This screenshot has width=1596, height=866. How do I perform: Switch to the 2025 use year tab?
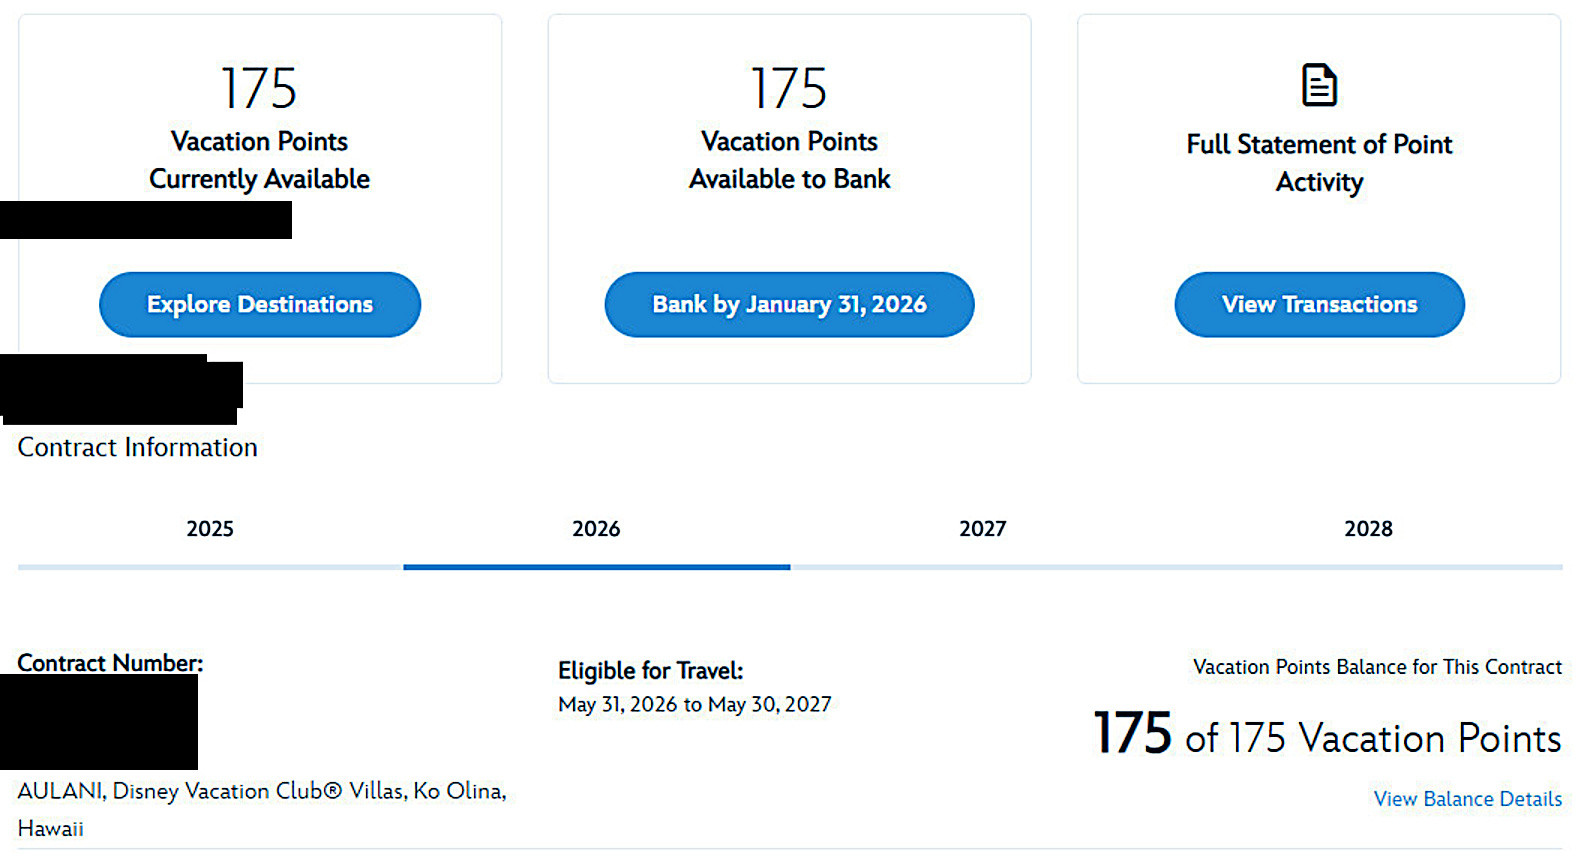click(210, 529)
